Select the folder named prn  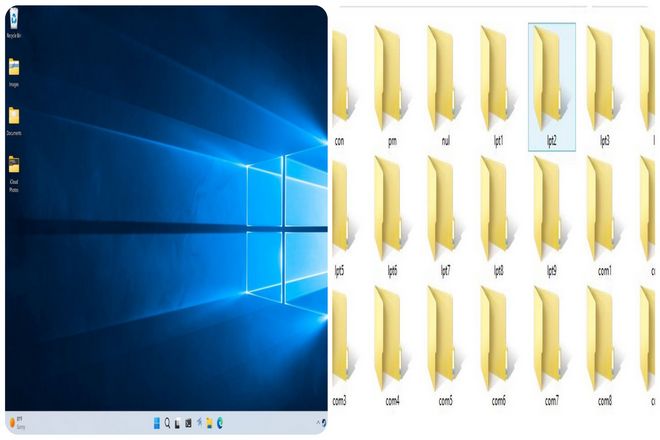click(392, 86)
